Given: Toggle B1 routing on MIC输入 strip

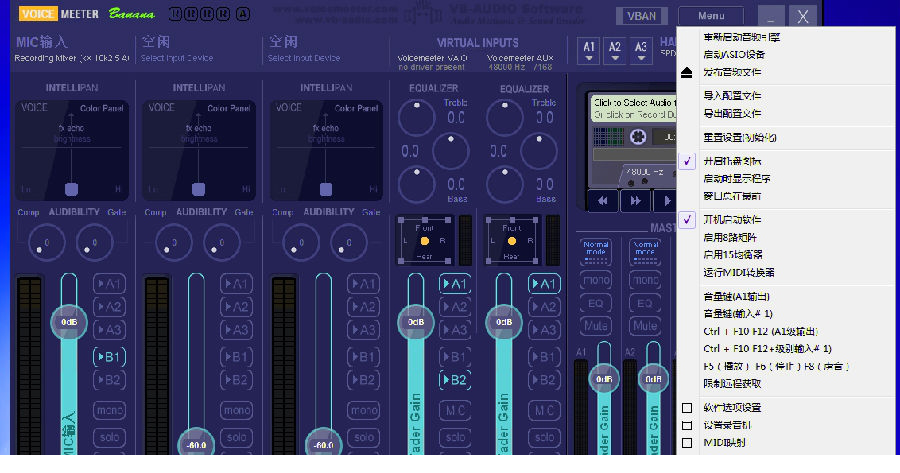Looking at the screenshot, I should [109, 356].
